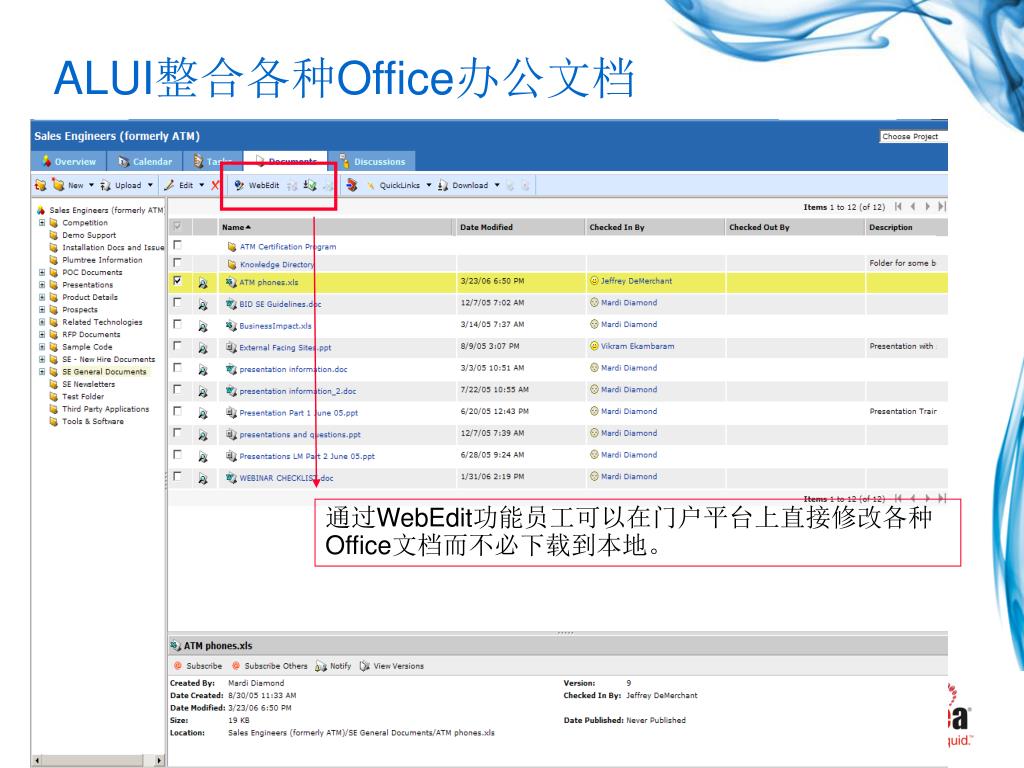Click the last page arrow at top
This screenshot has height=768, width=1024.
(x=941, y=206)
